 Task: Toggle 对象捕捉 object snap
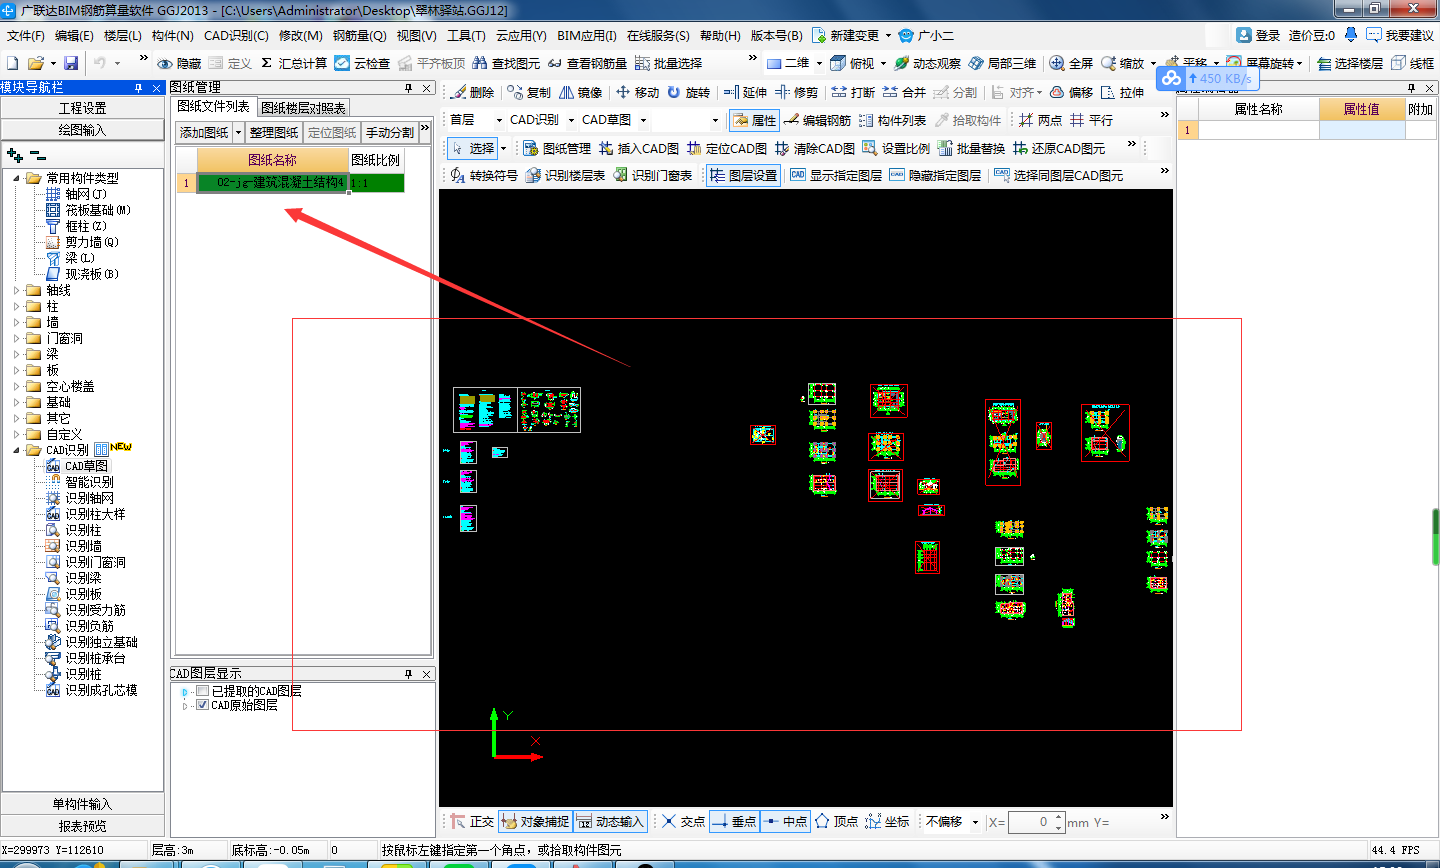point(535,821)
